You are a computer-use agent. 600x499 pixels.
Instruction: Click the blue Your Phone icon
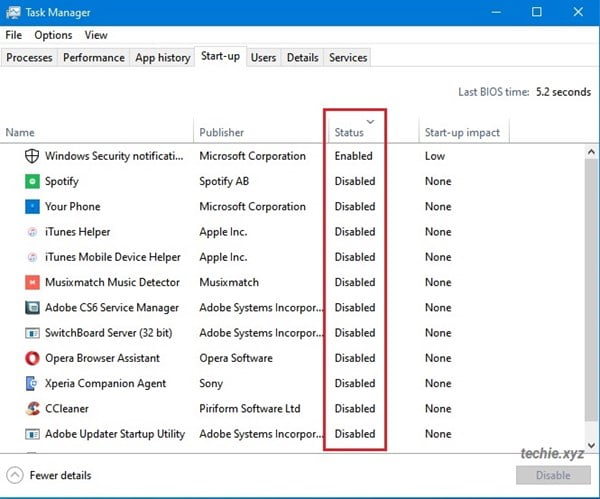point(32,207)
